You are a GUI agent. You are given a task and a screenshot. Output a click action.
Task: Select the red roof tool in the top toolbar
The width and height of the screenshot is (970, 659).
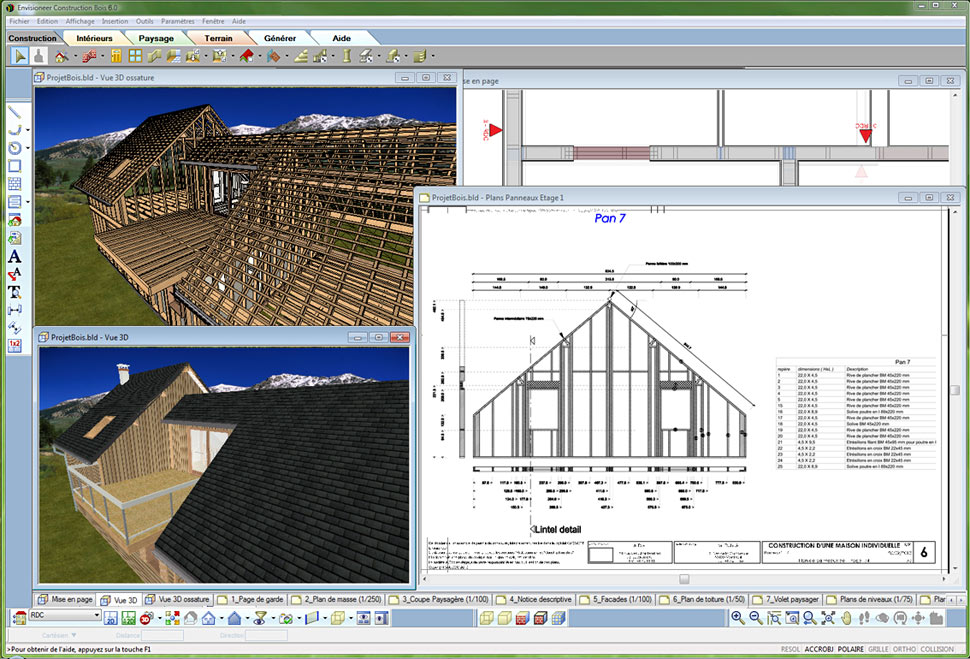(246, 57)
